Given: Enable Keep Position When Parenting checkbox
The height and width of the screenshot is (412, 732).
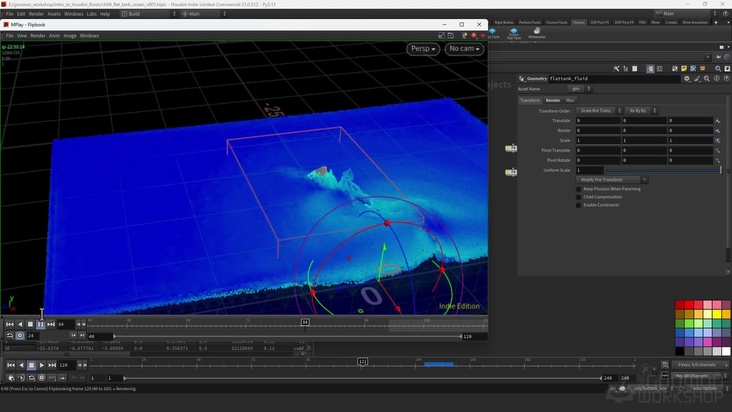Looking at the screenshot, I should pyautogui.click(x=579, y=188).
